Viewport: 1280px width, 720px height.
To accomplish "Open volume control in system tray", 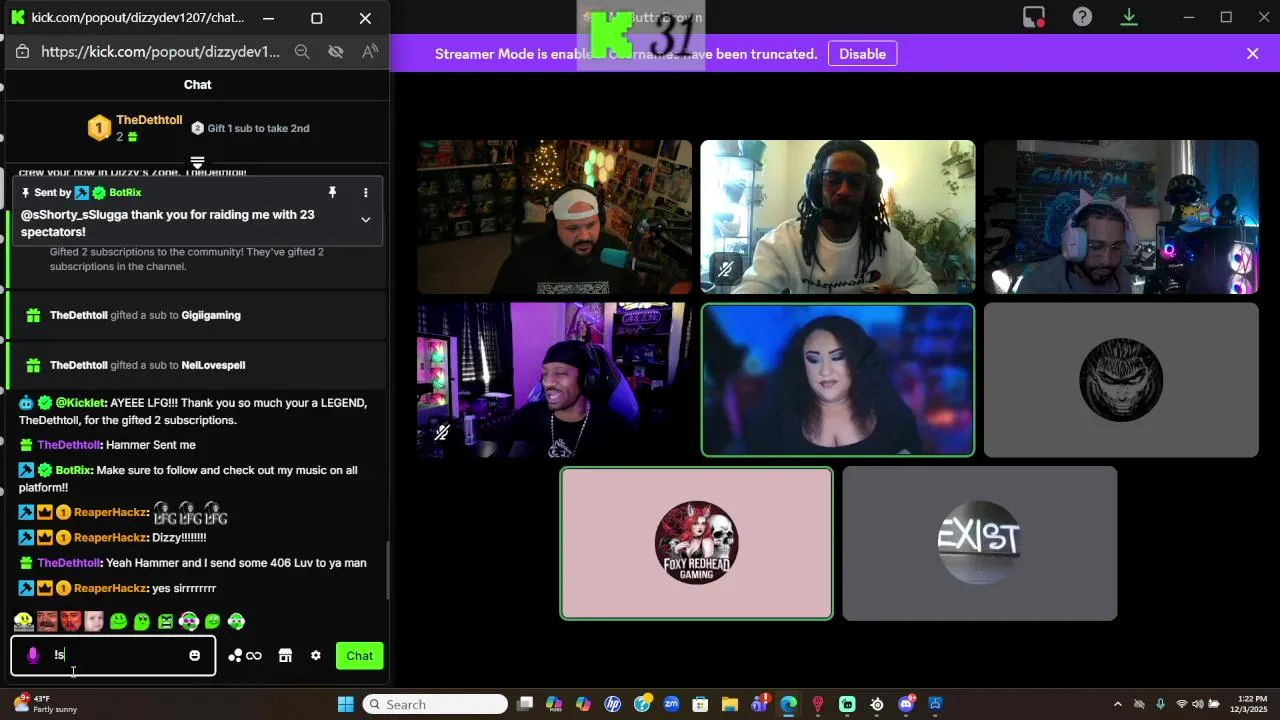I will (1198, 704).
